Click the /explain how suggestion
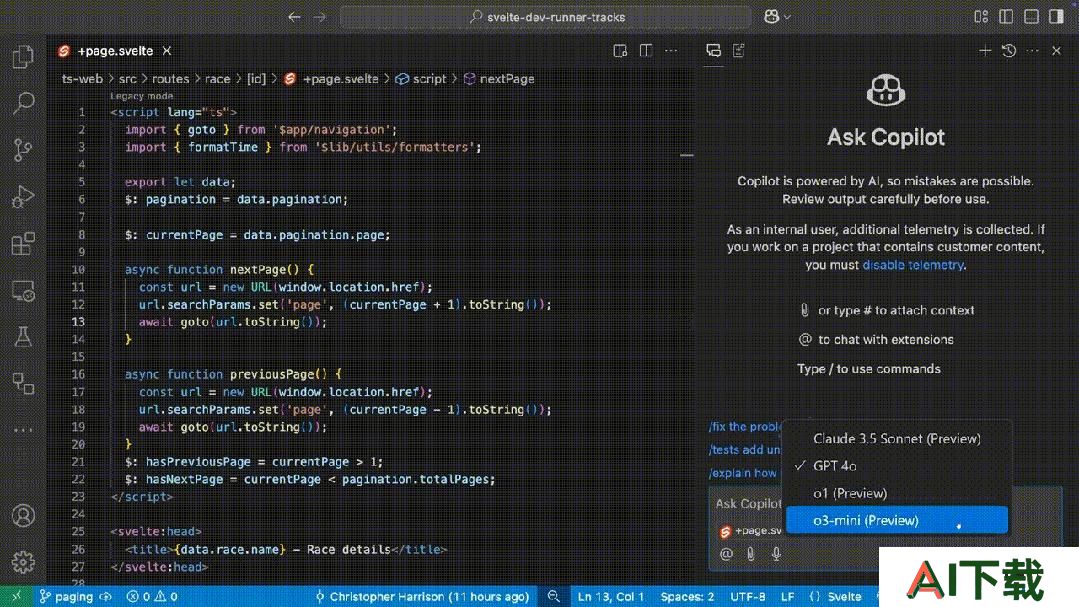This screenshot has height=607, width=1079. (x=743, y=473)
